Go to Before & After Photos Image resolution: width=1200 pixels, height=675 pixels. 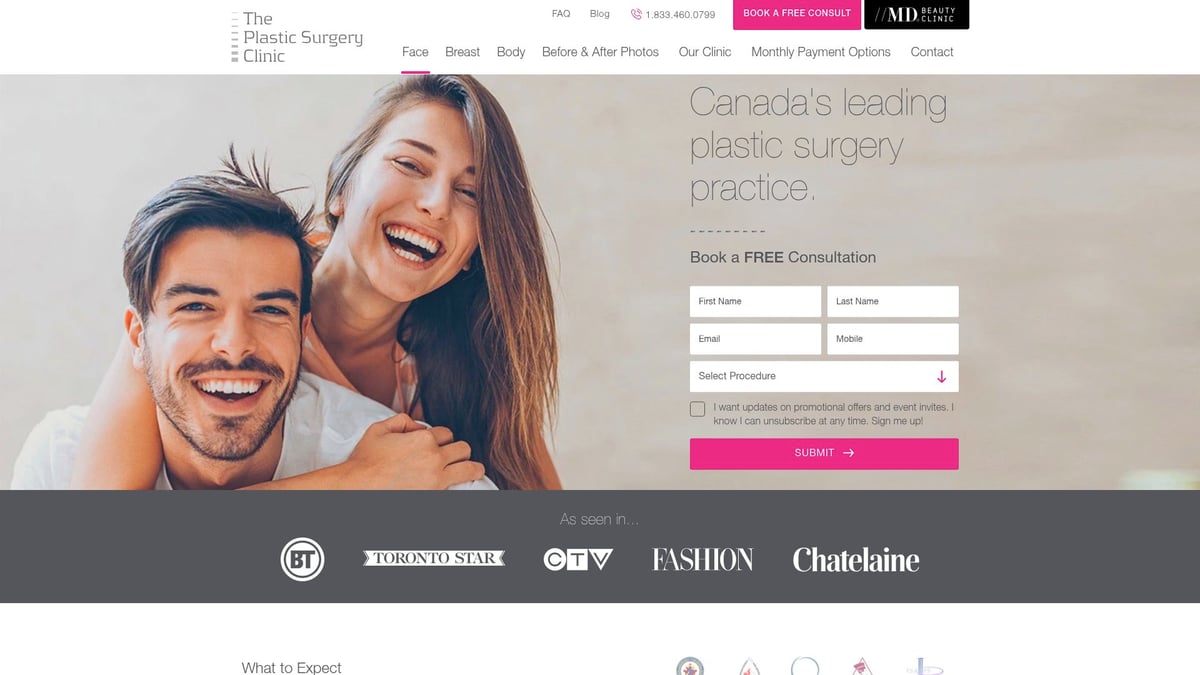pyautogui.click(x=600, y=52)
